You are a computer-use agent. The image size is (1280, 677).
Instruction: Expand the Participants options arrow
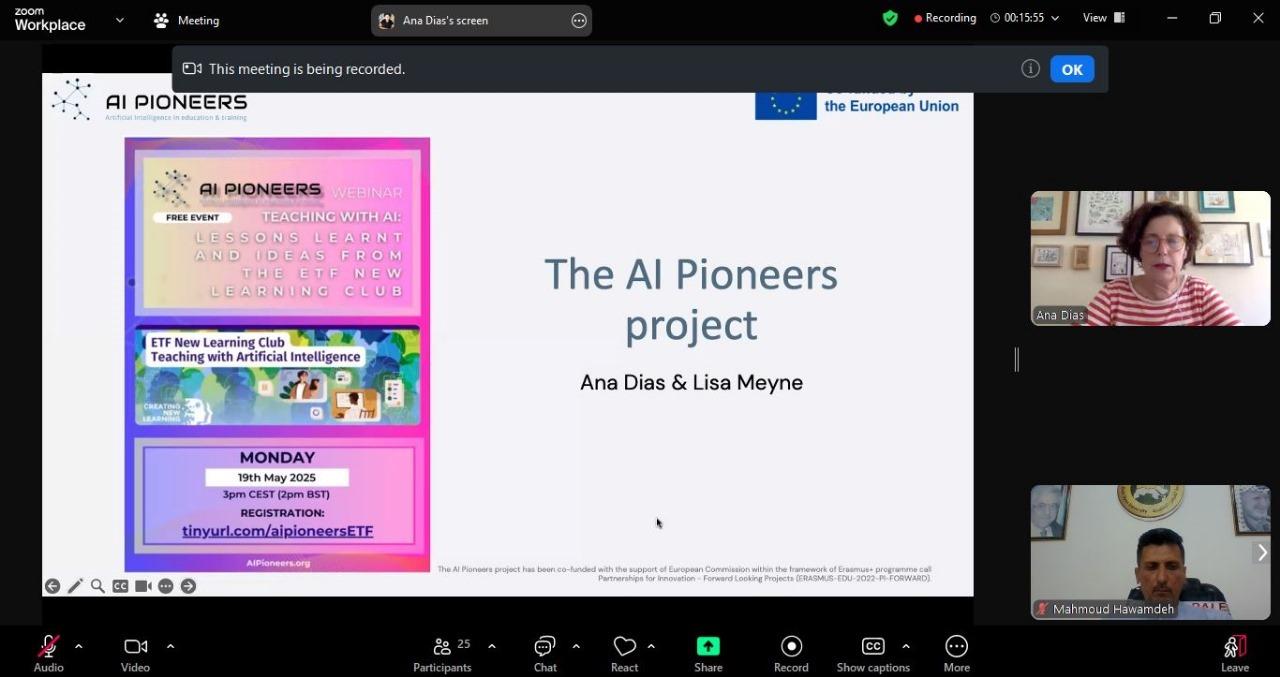491,646
